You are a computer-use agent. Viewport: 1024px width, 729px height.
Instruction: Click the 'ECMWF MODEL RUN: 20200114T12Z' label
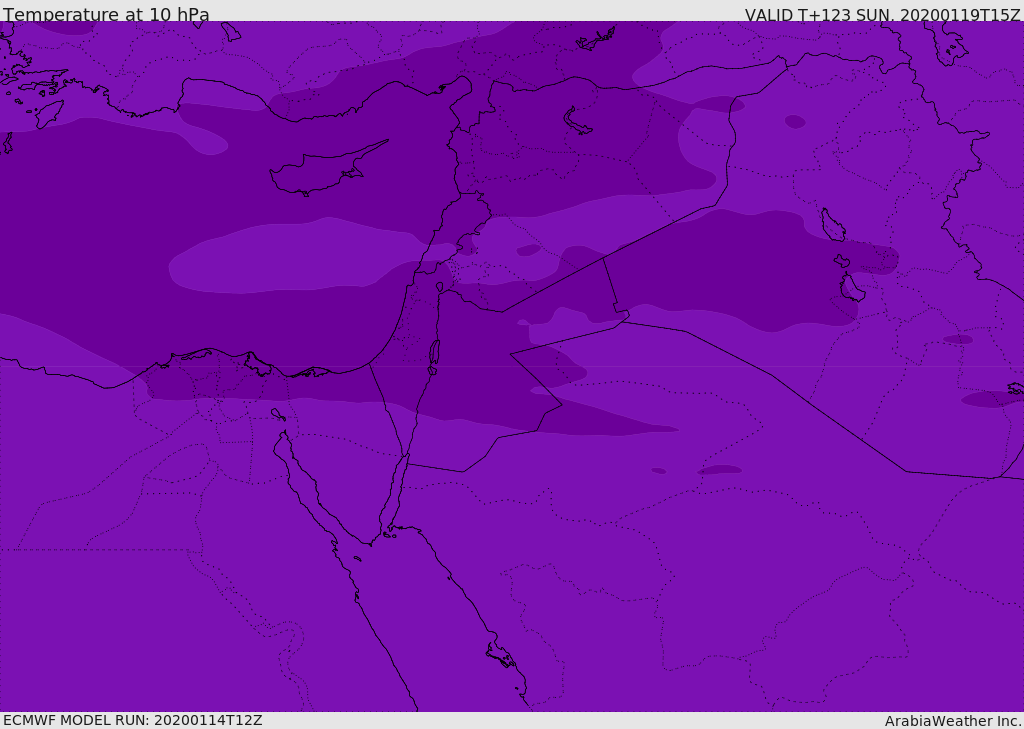click(133, 720)
